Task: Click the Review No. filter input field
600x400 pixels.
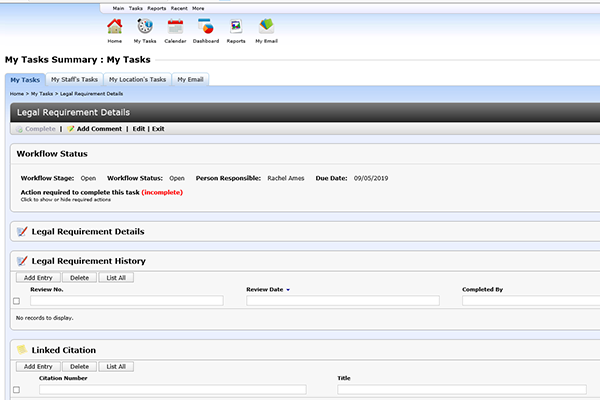Action: tap(126, 300)
